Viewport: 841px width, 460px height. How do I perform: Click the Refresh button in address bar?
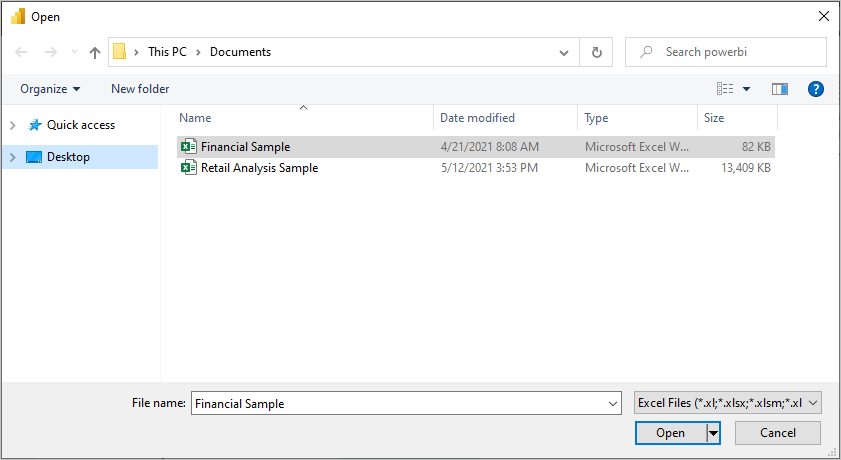(597, 52)
